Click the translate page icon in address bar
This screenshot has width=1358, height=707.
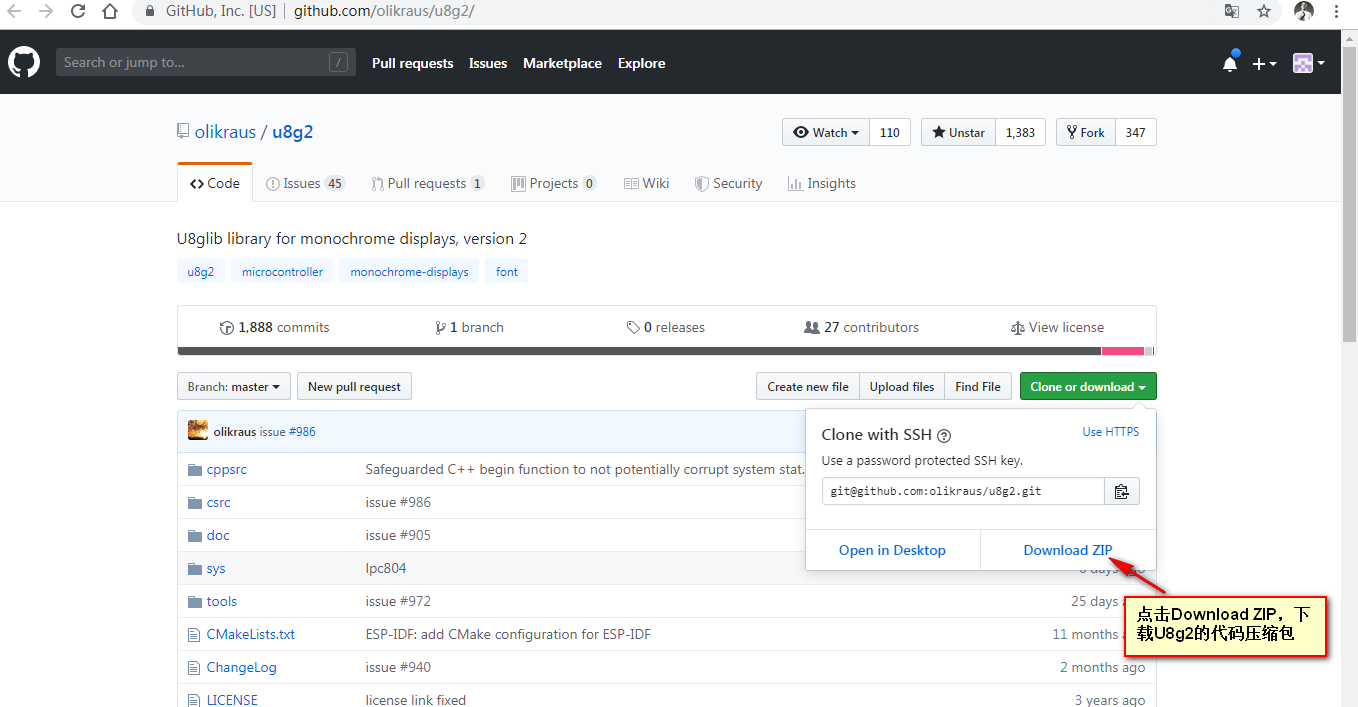[x=1232, y=12]
